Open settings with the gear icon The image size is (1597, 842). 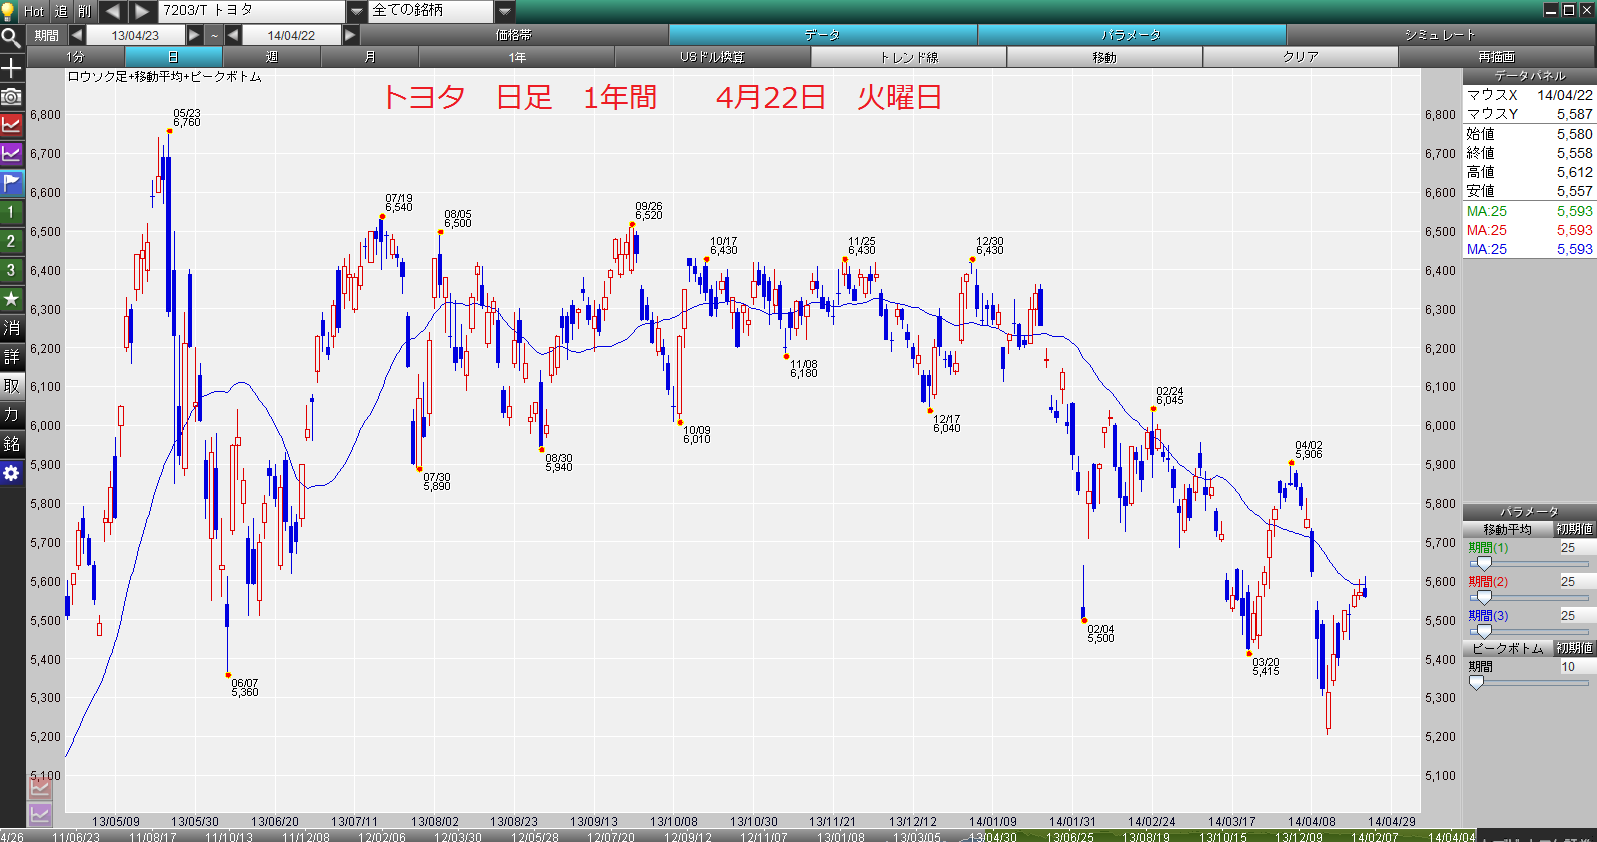(11, 473)
